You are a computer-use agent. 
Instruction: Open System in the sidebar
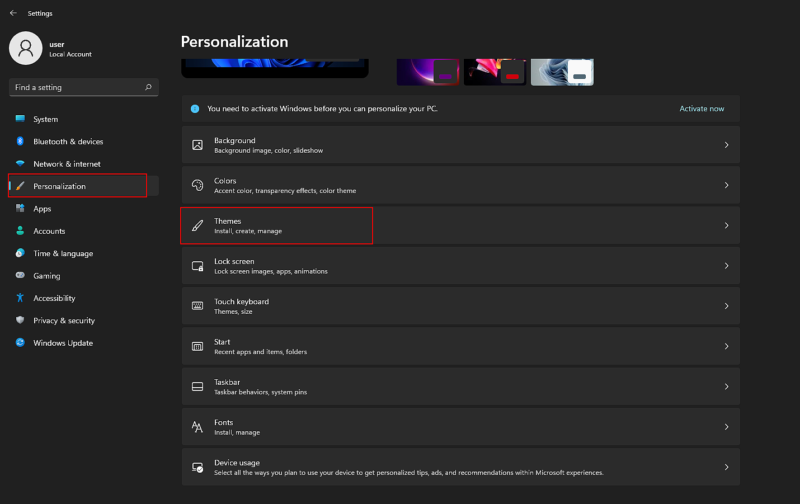pyautogui.click(x=84, y=119)
